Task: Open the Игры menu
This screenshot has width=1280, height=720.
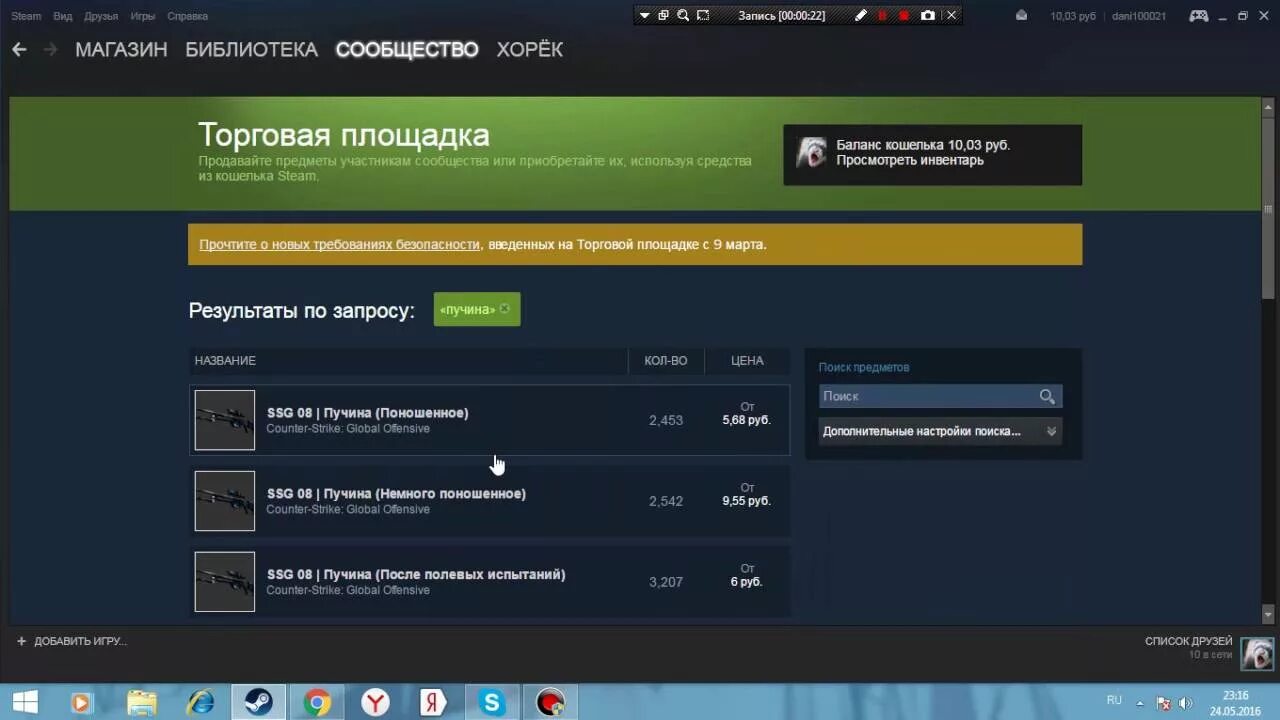Action: [x=142, y=16]
